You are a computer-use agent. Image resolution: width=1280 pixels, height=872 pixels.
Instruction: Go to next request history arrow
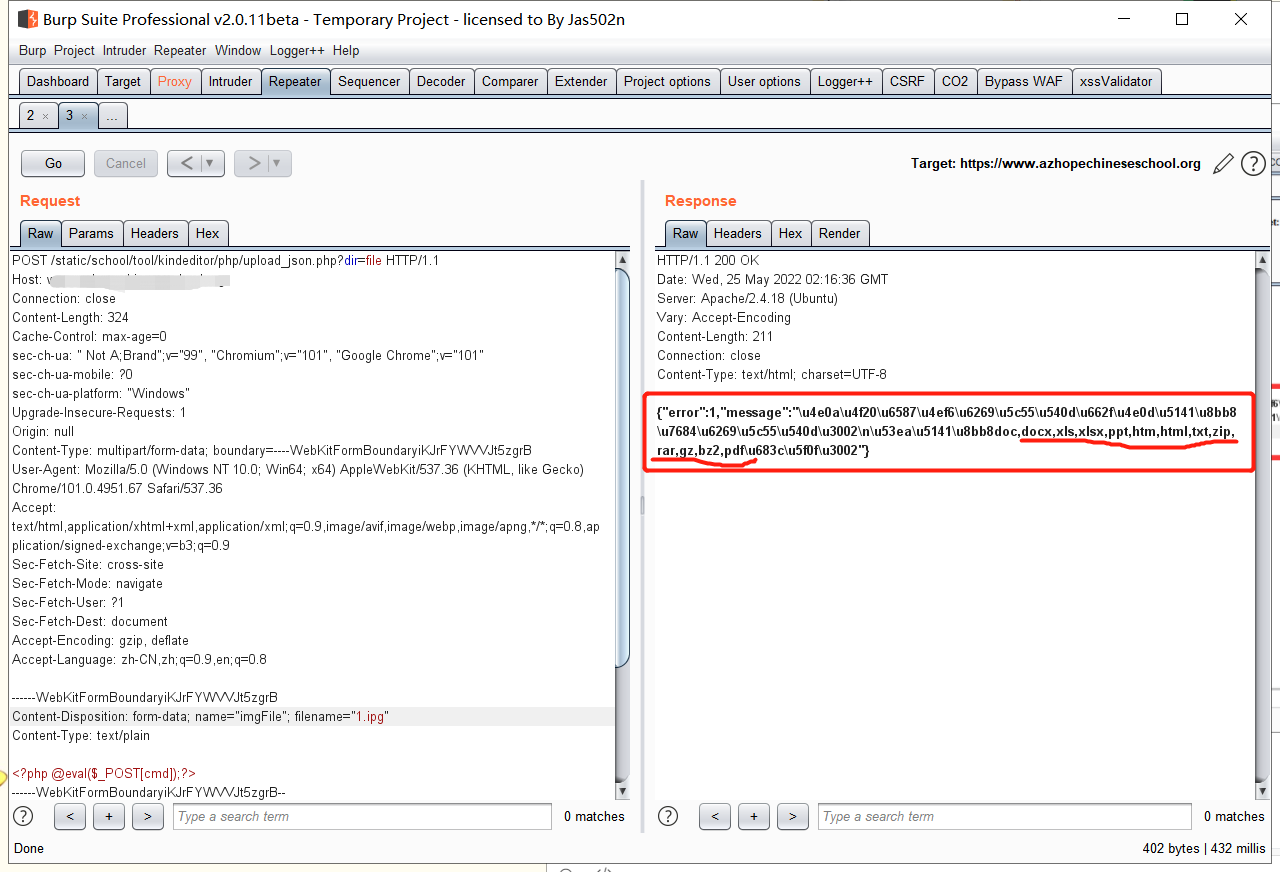pyautogui.click(x=253, y=163)
